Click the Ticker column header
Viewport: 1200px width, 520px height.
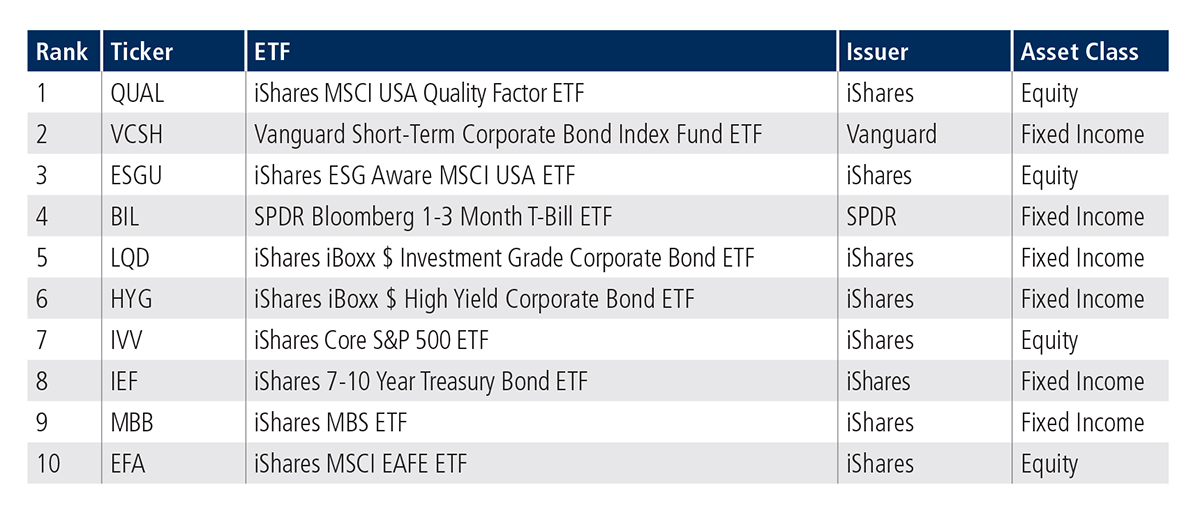click(x=143, y=52)
